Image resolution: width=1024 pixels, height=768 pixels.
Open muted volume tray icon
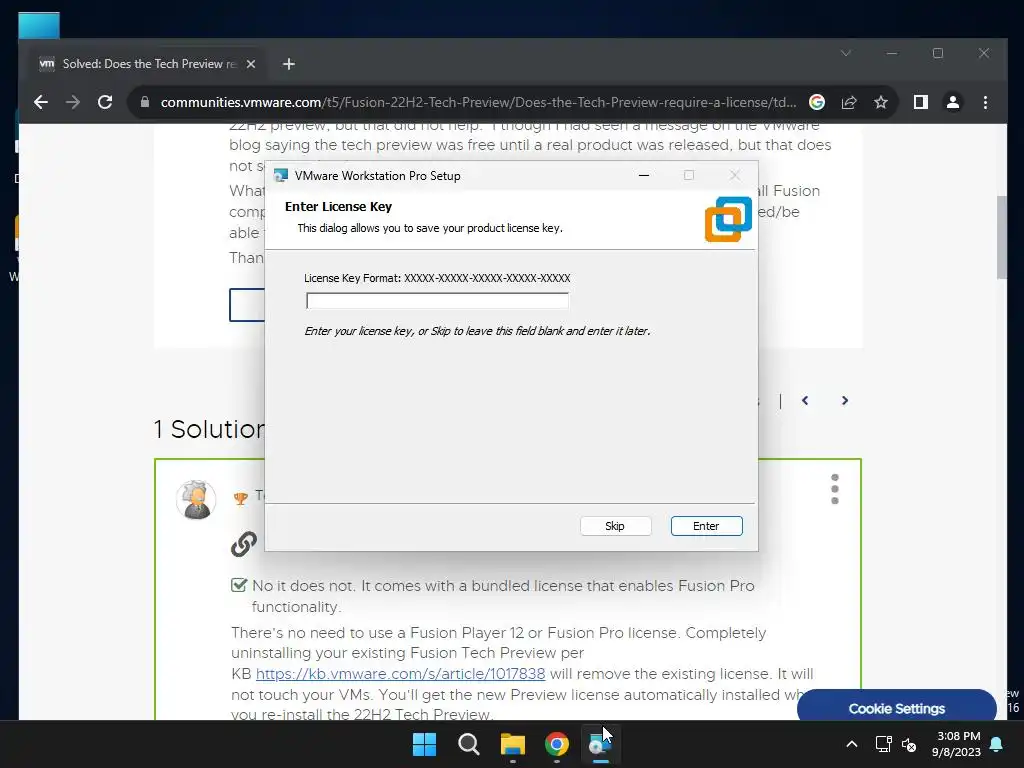tap(908, 744)
